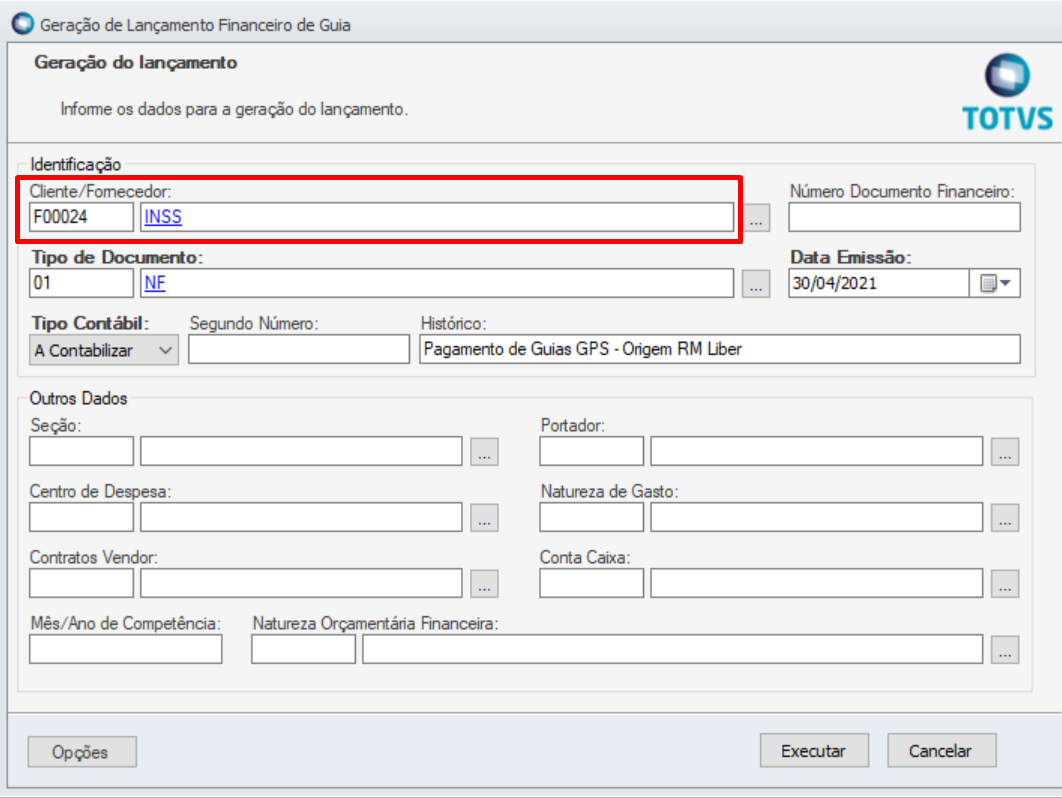The height and width of the screenshot is (798, 1062).
Task: Focus the Número Documento Financeiro field
Action: point(904,217)
